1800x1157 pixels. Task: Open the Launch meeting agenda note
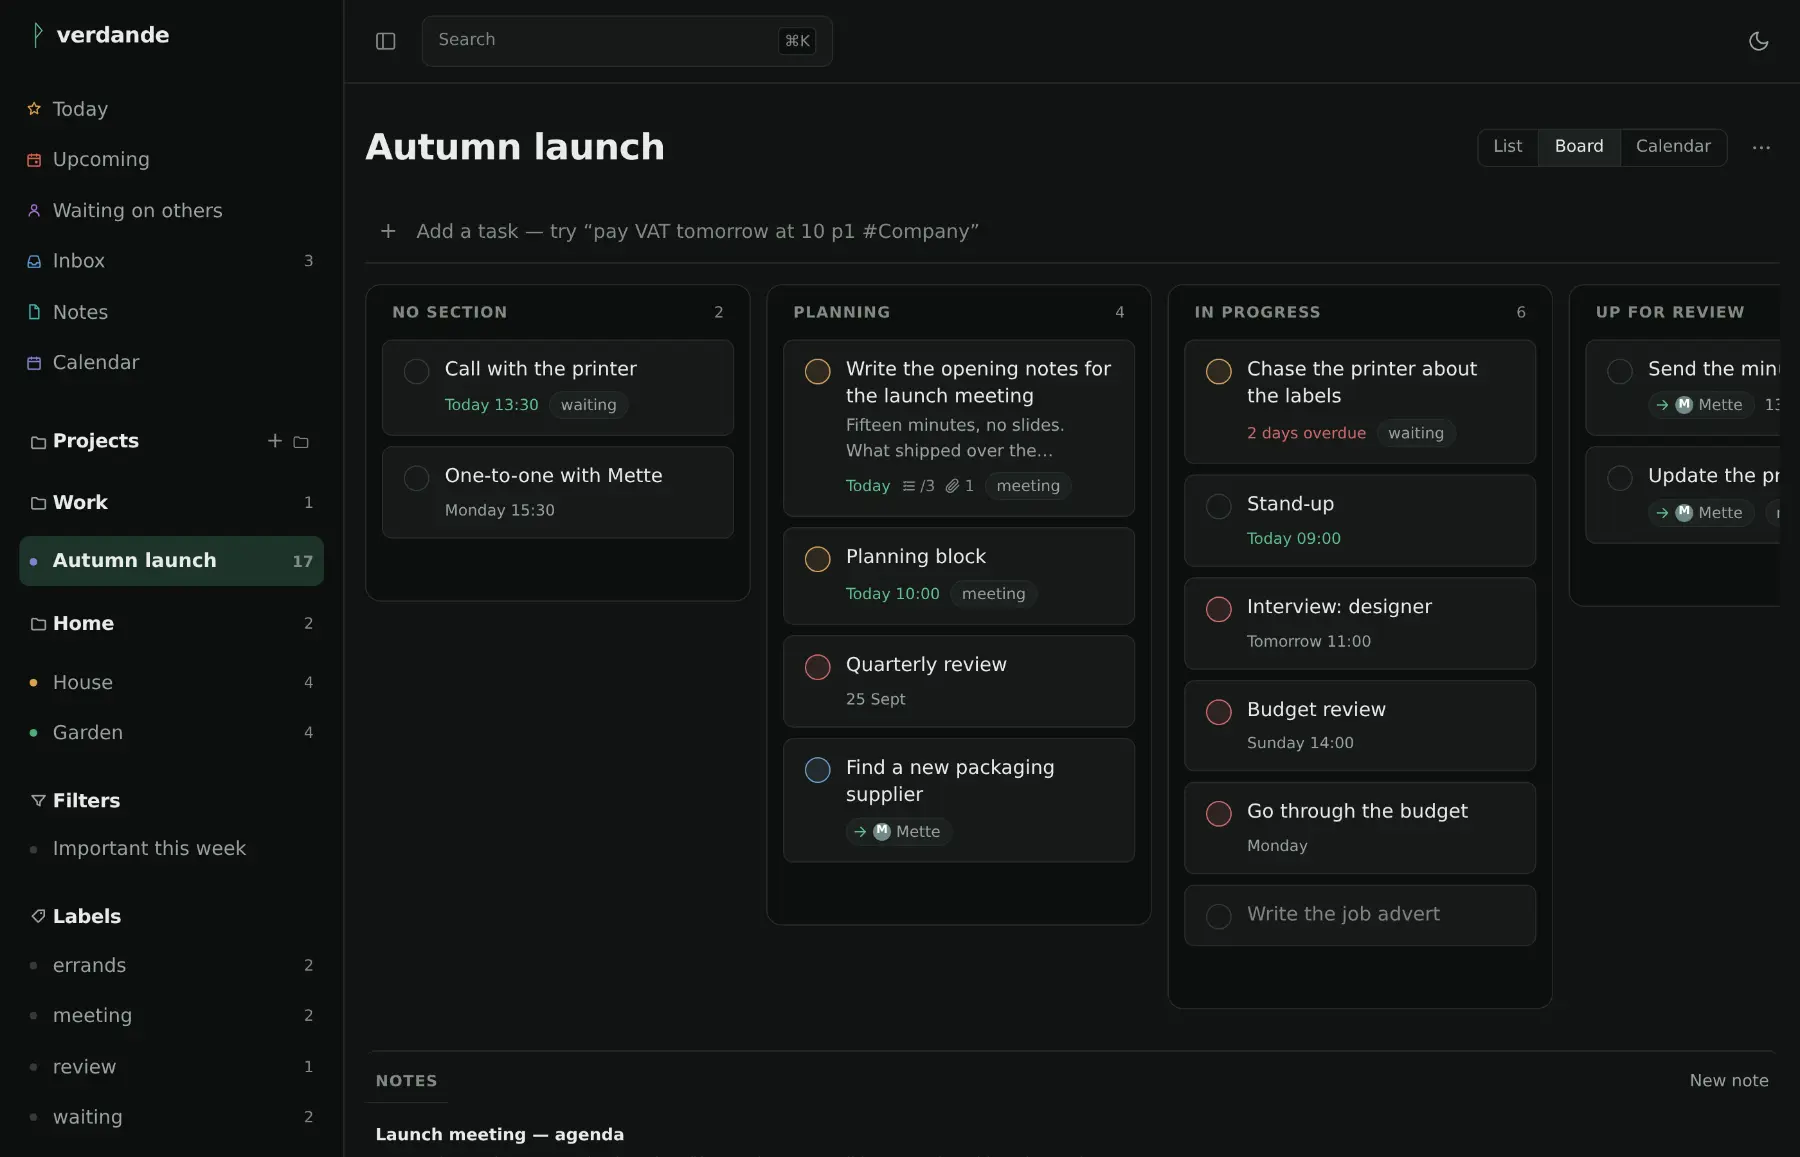499,1135
